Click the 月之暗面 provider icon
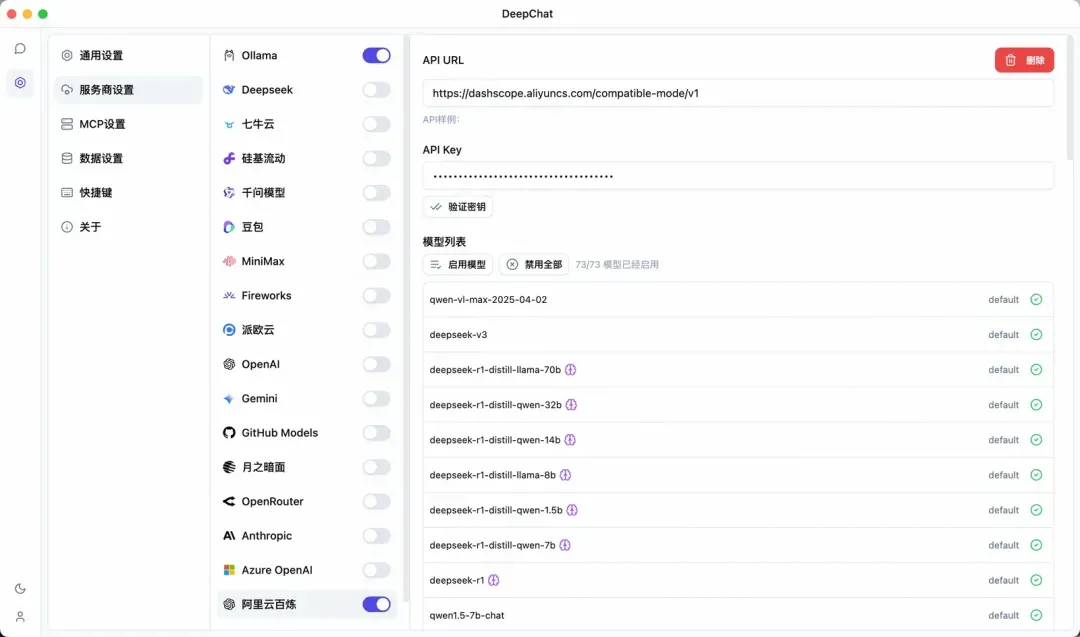Screen dimensions: 1080x637 pyautogui.click(x=229, y=467)
